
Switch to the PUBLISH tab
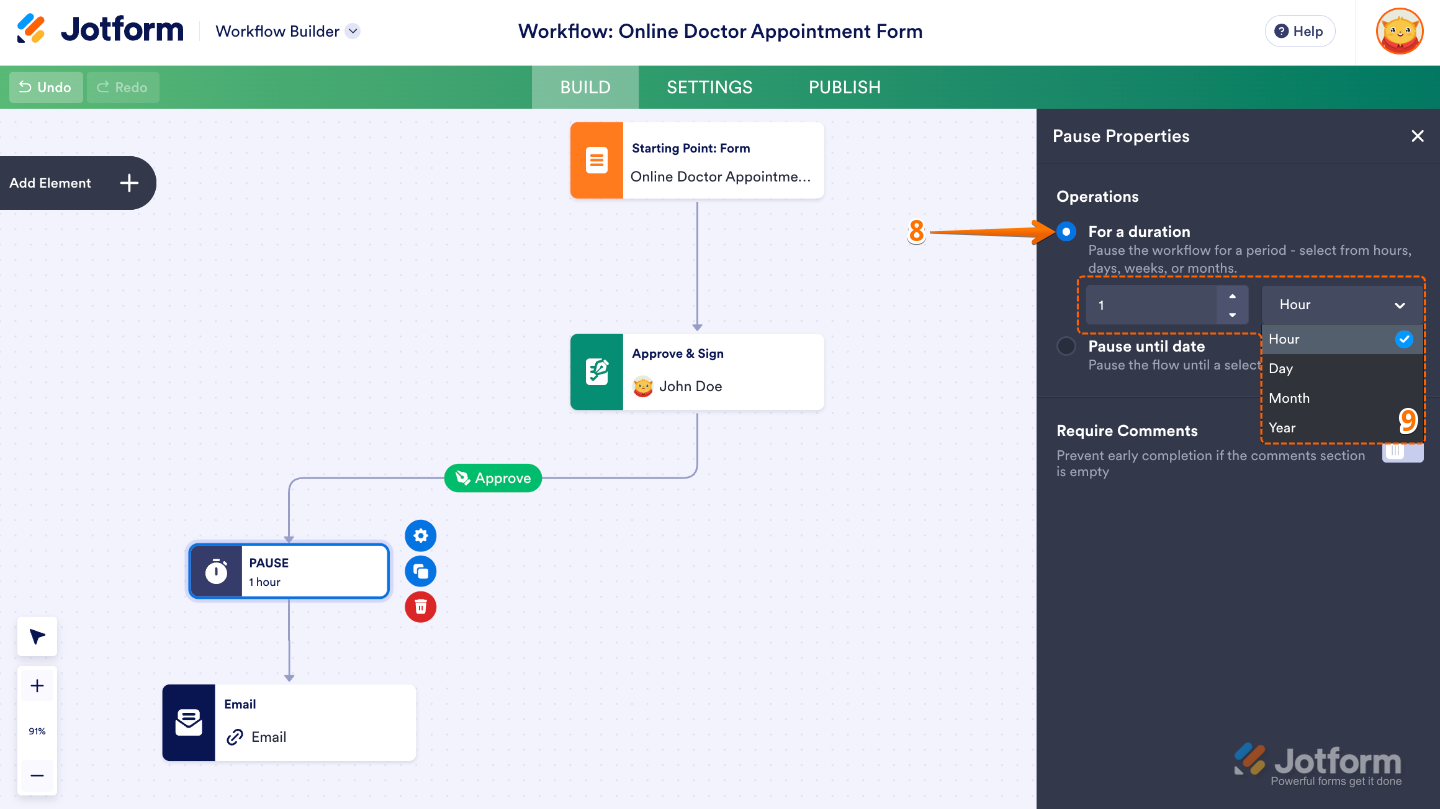coord(844,87)
